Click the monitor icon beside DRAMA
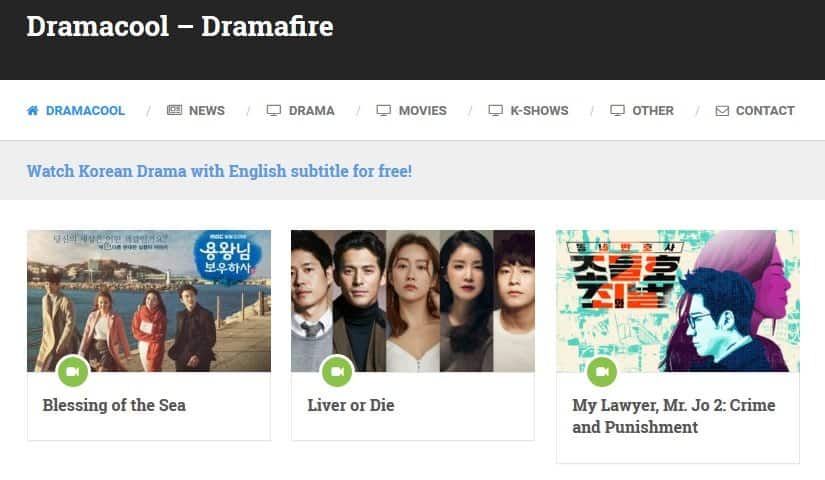The height and width of the screenshot is (480, 825). pyautogui.click(x=274, y=110)
